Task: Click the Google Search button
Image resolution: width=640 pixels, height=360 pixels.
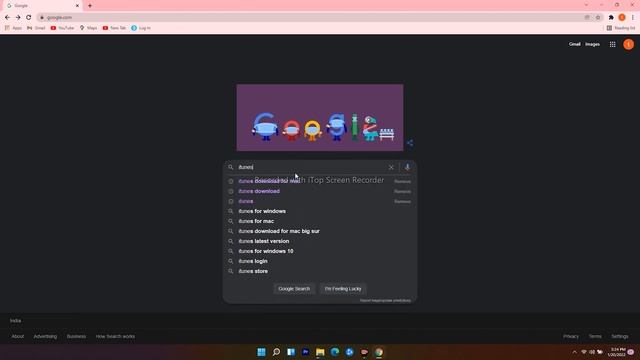Action: pos(294,289)
